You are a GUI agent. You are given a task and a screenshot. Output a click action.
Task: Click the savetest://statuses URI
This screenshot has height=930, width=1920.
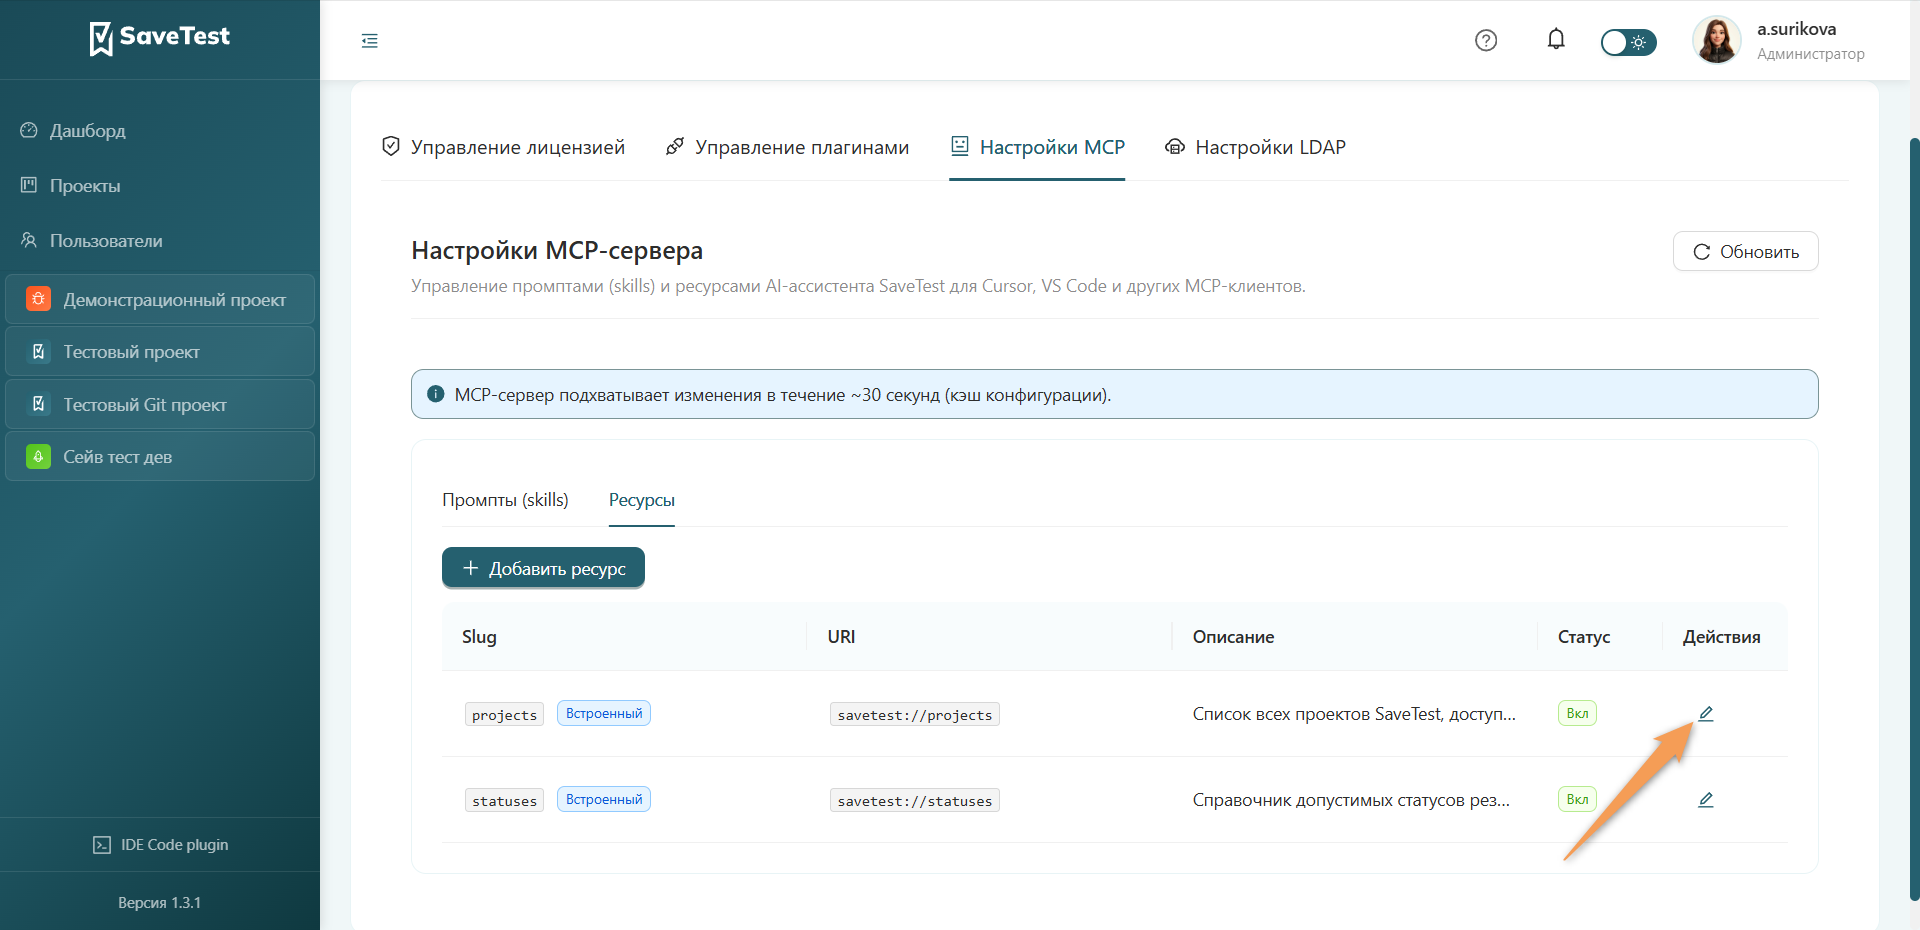coord(915,801)
